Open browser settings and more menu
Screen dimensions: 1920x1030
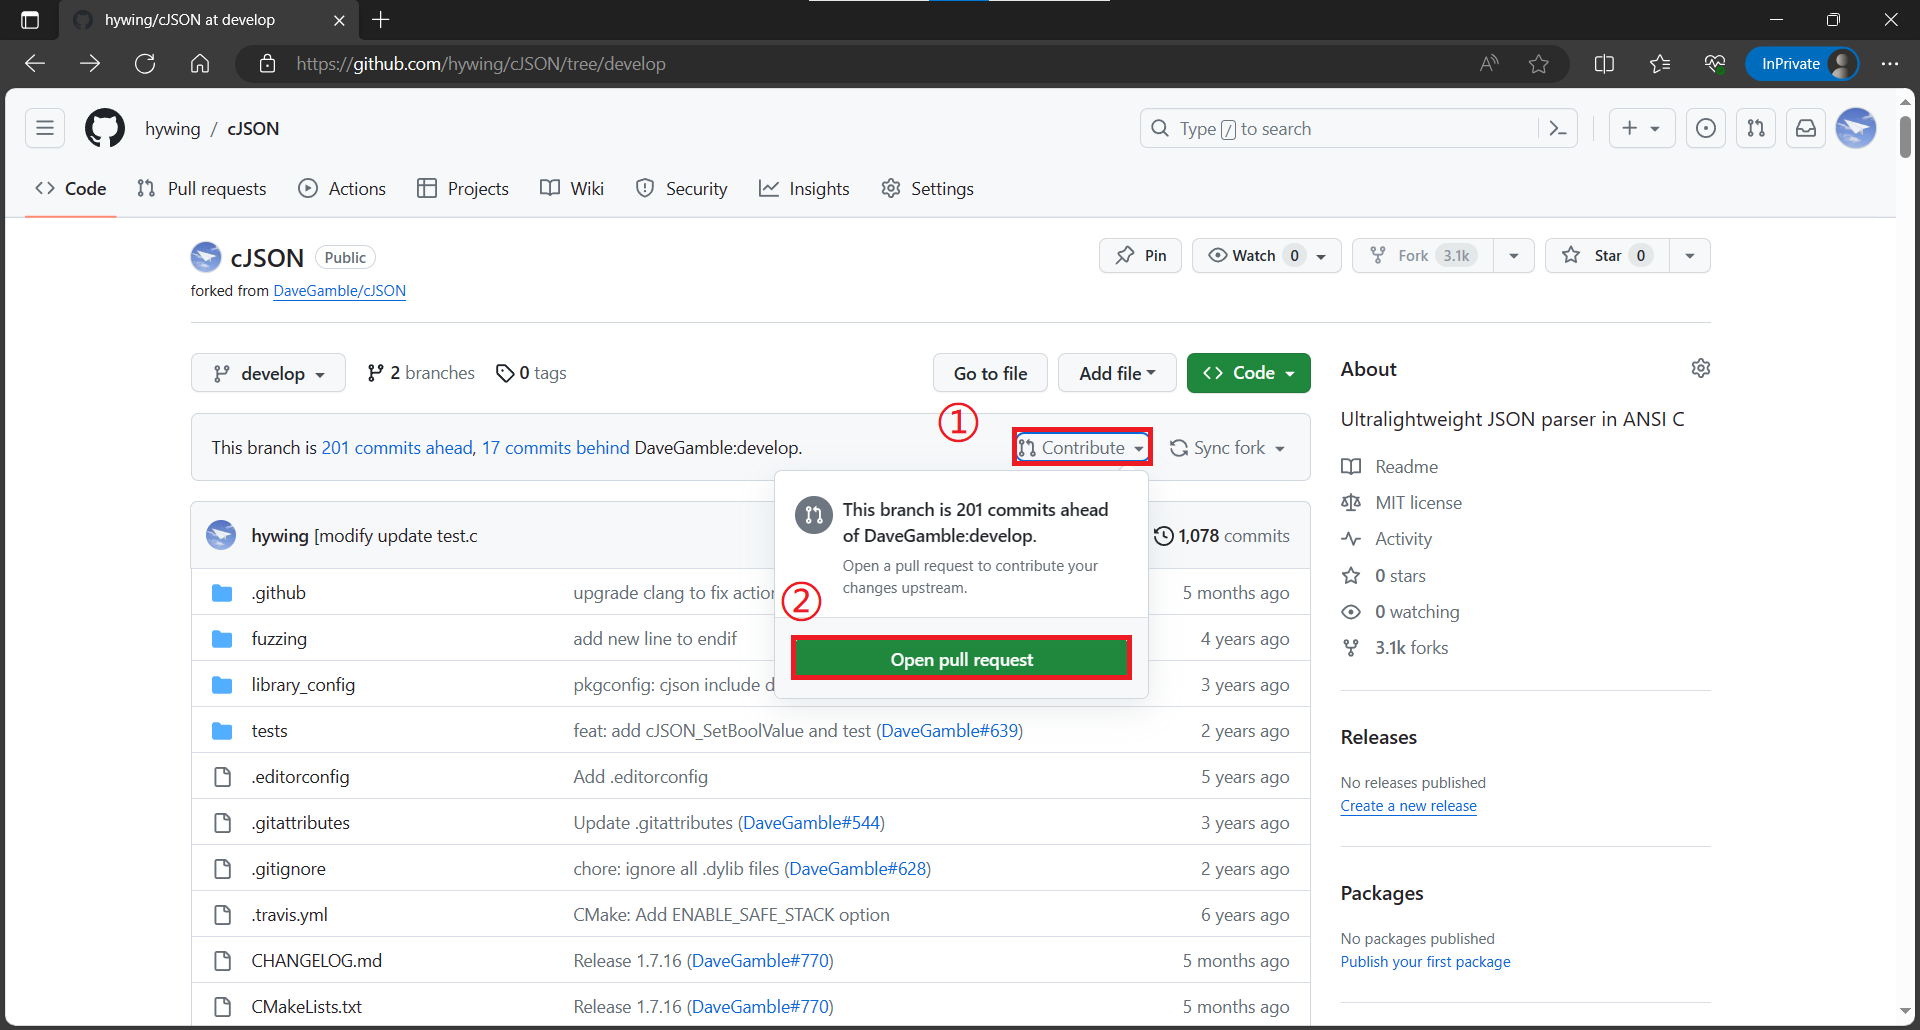coord(1889,64)
